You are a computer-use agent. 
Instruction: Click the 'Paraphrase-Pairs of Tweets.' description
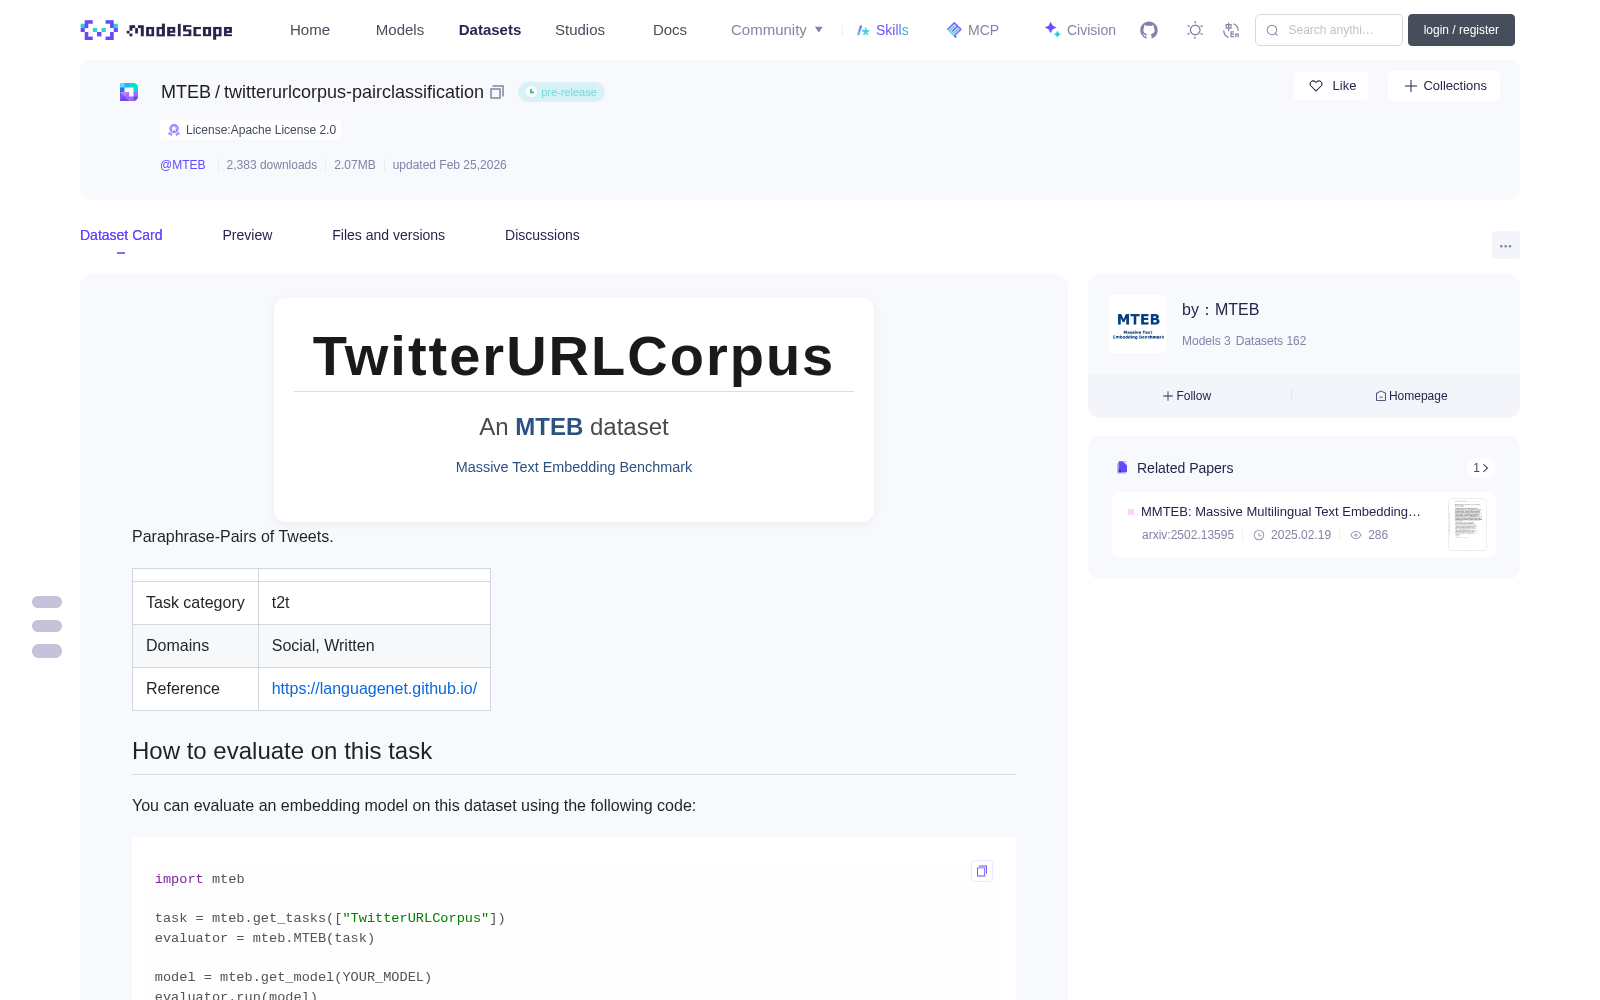(x=233, y=537)
